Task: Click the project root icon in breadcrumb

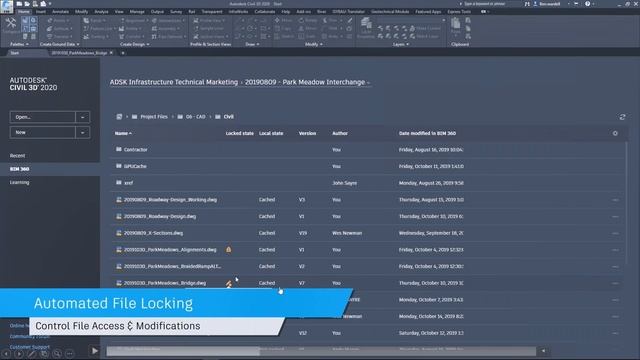Action: [x=119, y=117]
